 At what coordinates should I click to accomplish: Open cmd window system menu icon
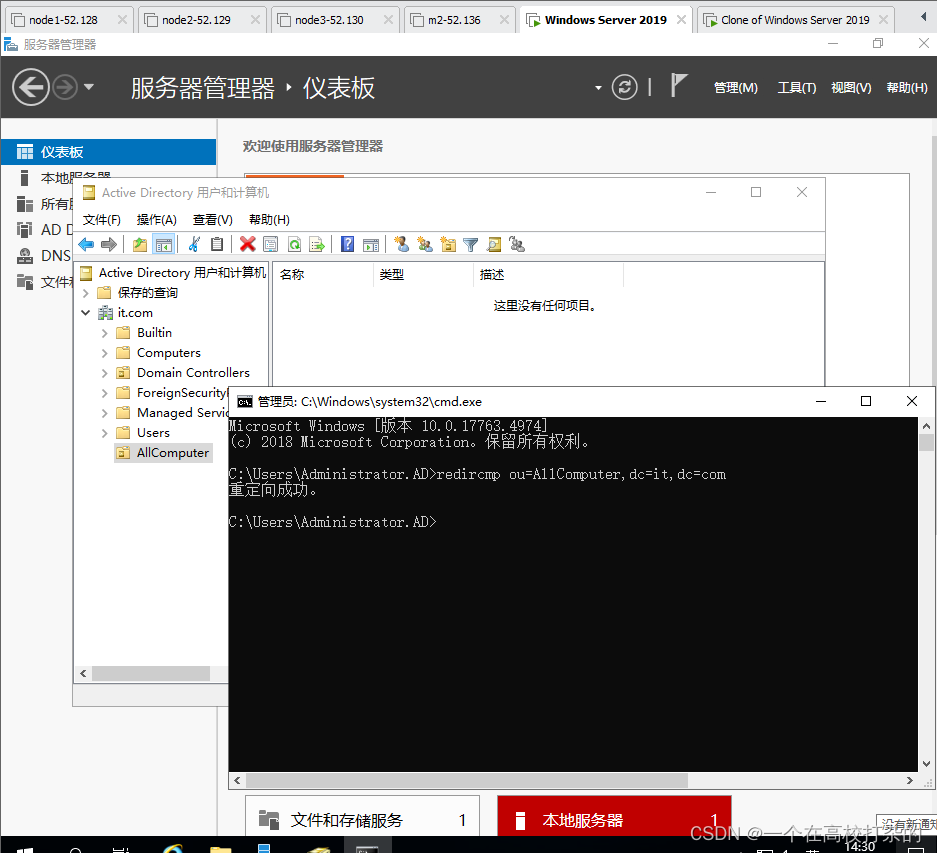[x=244, y=402]
